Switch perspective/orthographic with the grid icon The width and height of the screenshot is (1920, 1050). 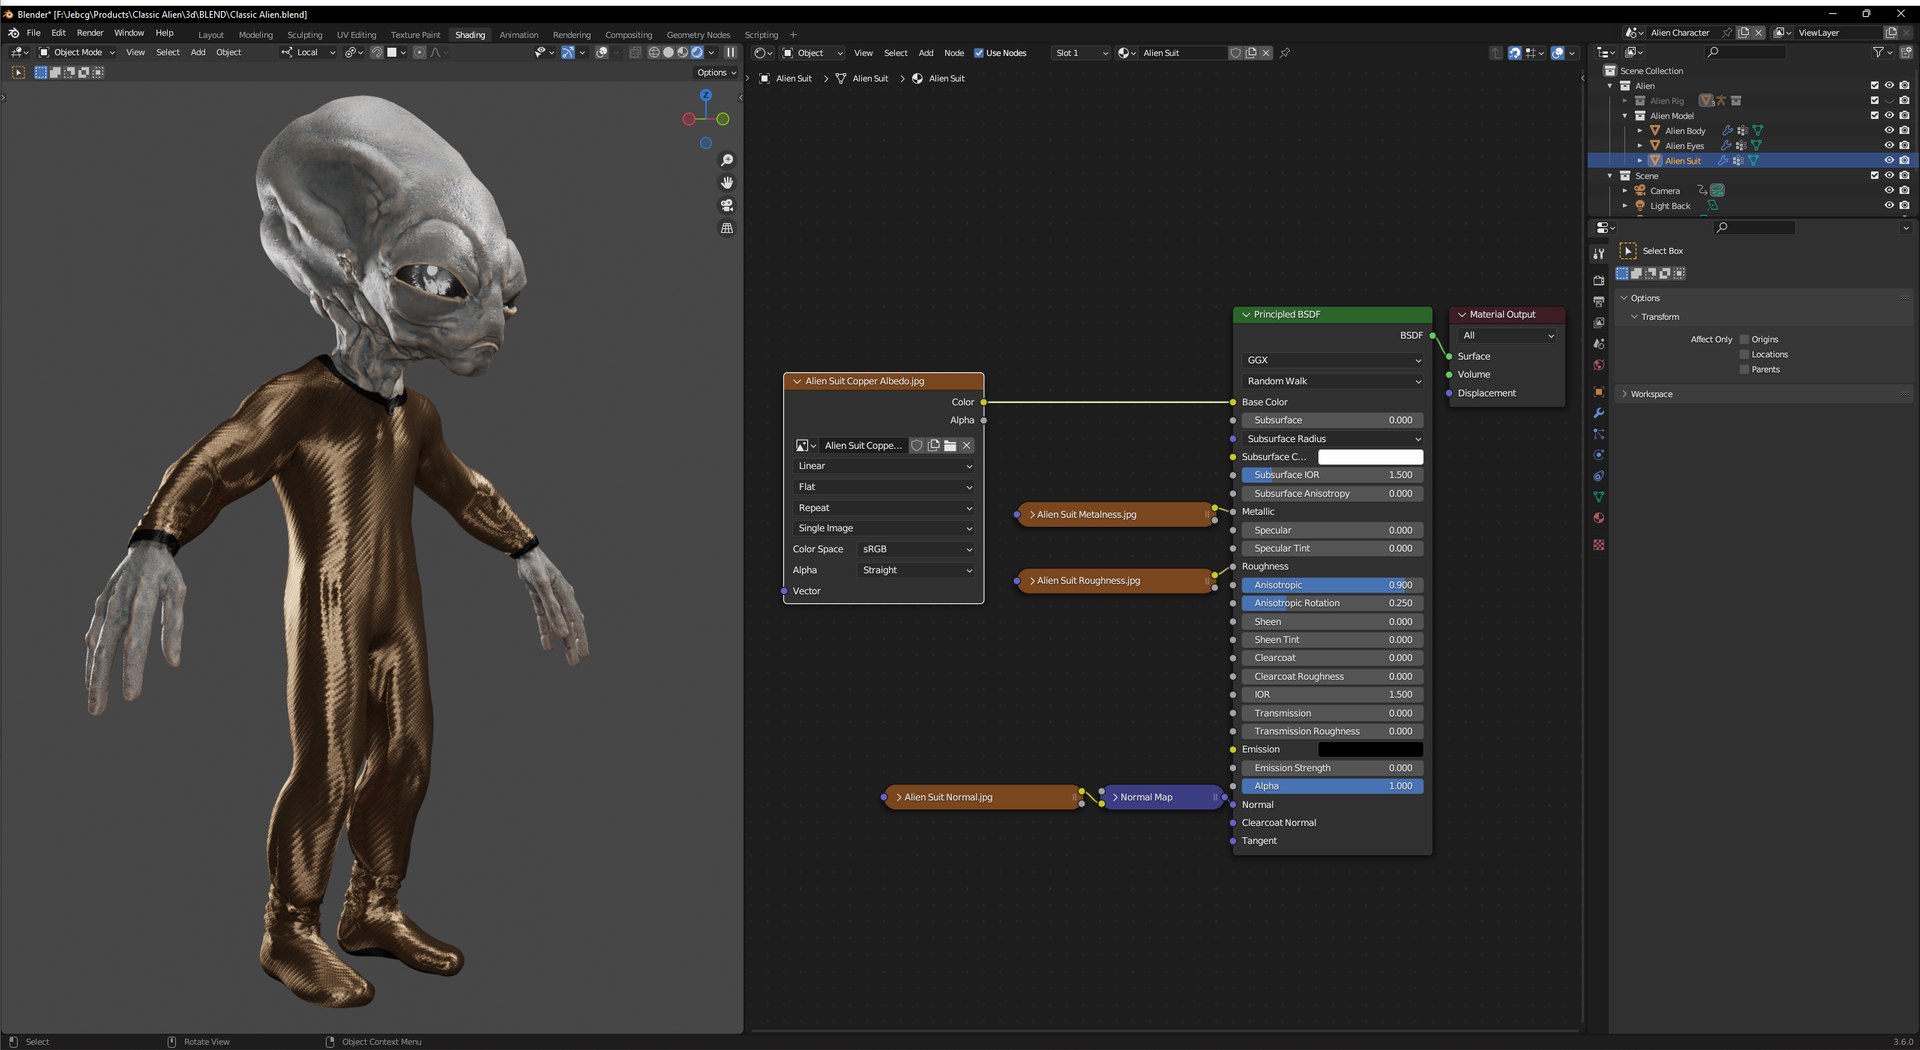pos(727,228)
